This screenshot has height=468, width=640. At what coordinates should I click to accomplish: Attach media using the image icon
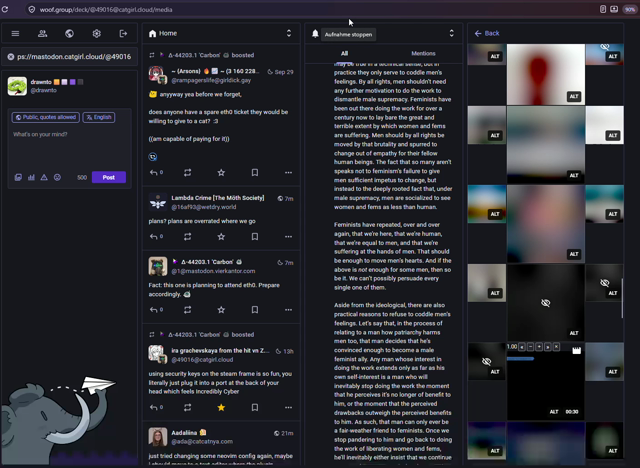pyautogui.click(x=18, y=177)
